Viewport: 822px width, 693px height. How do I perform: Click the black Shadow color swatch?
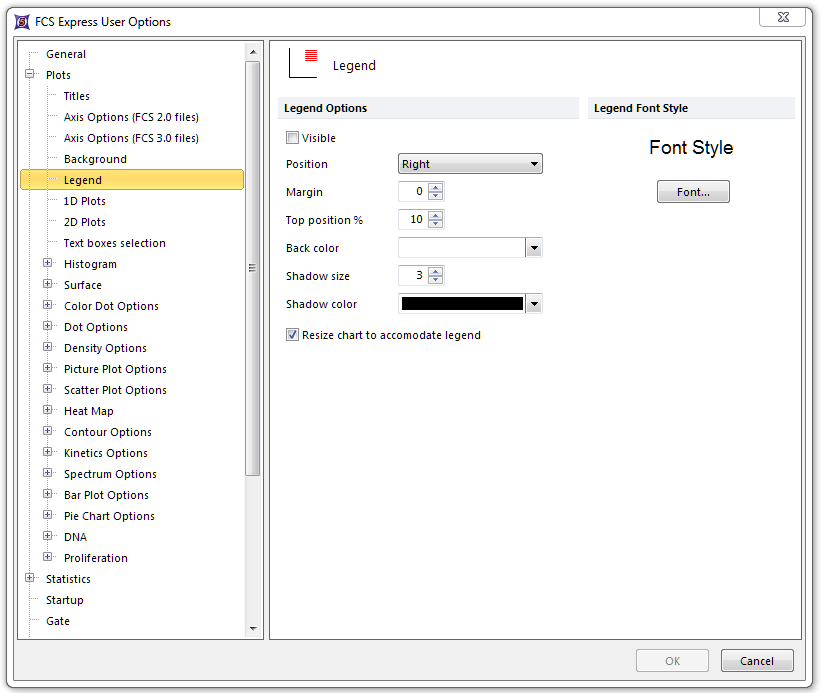462,304
